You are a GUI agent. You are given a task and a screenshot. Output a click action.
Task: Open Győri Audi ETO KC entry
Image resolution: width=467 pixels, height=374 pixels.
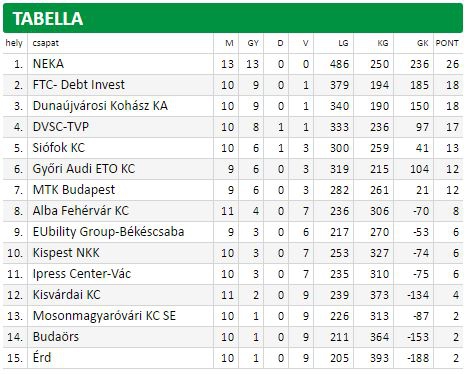point(84,169)
